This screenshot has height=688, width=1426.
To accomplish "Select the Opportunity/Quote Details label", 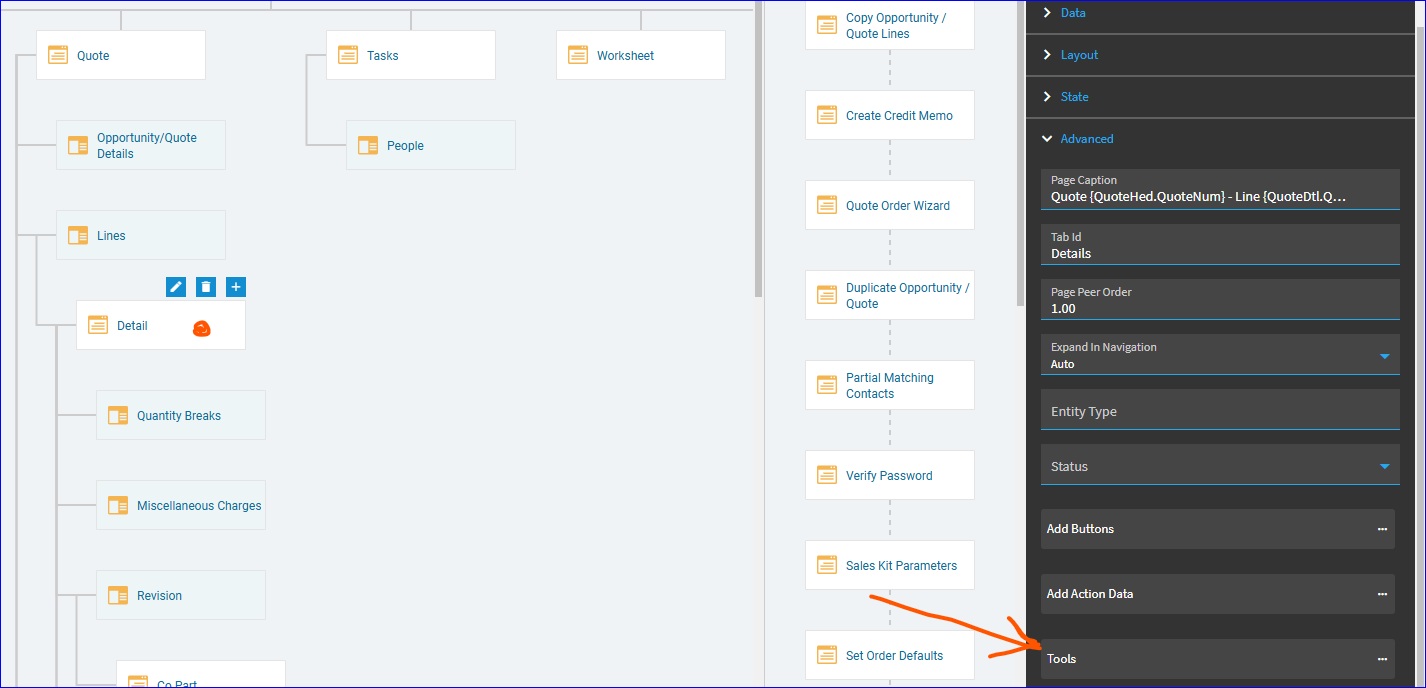I will point(147,146).
